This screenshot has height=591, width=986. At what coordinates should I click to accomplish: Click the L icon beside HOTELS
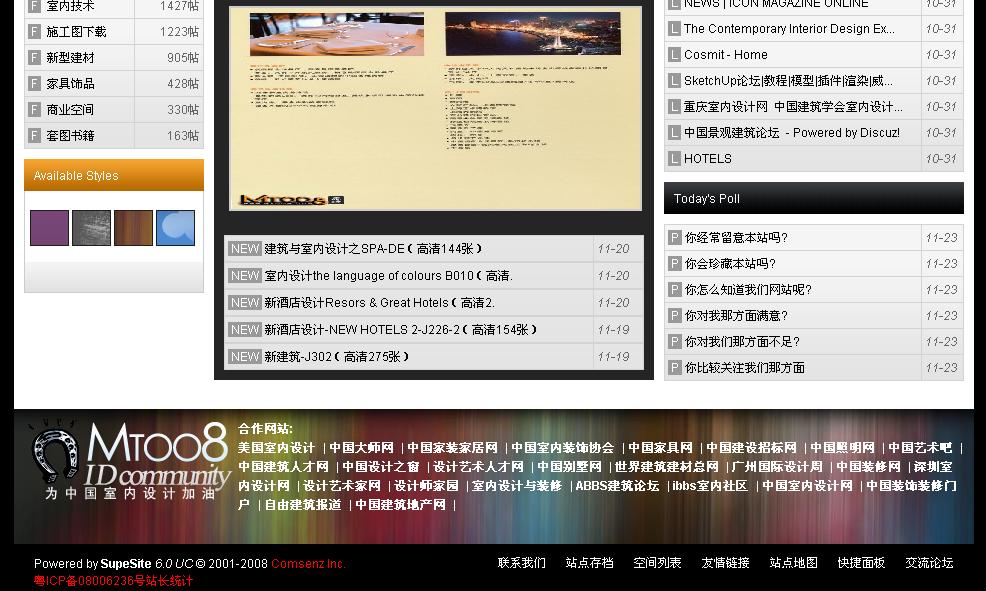pos(674,158)
